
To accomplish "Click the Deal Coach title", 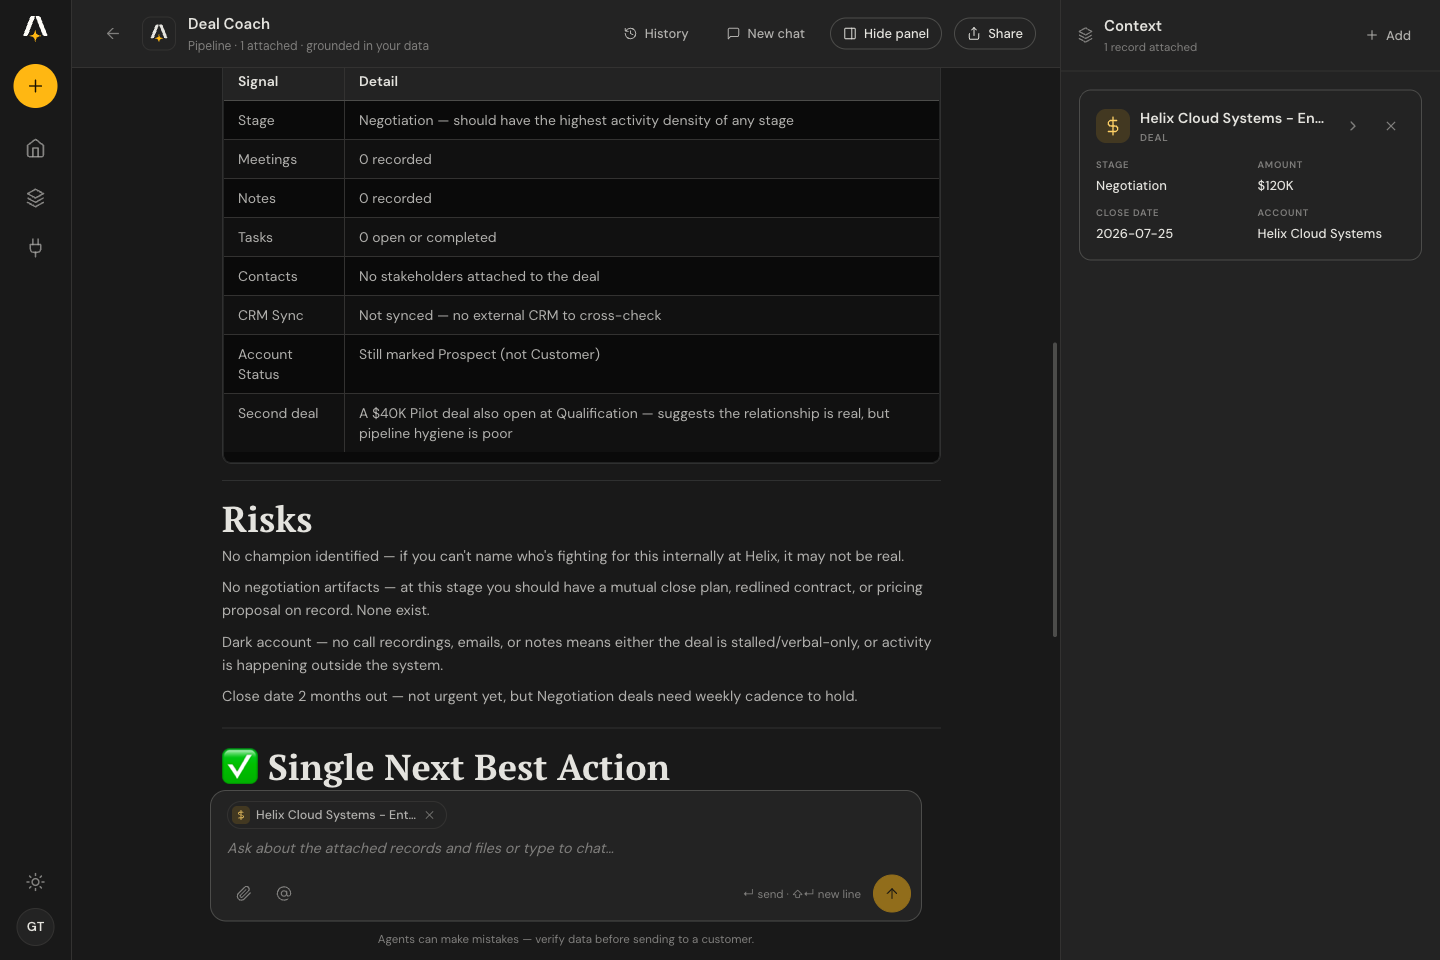I will coord(229,24).
